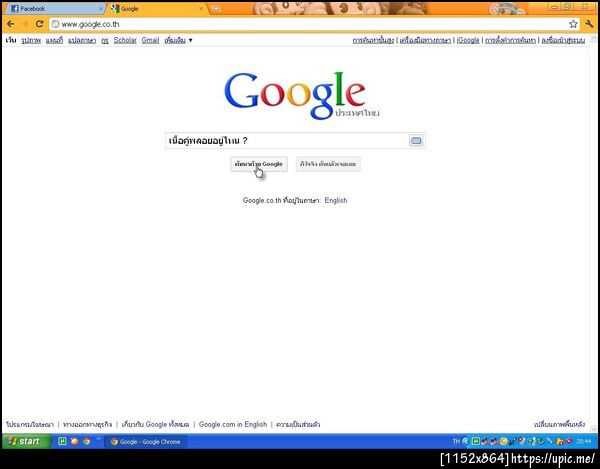
Task: Select the Web (เว็บ) item in top bar
Action: [x=11, y=40]
